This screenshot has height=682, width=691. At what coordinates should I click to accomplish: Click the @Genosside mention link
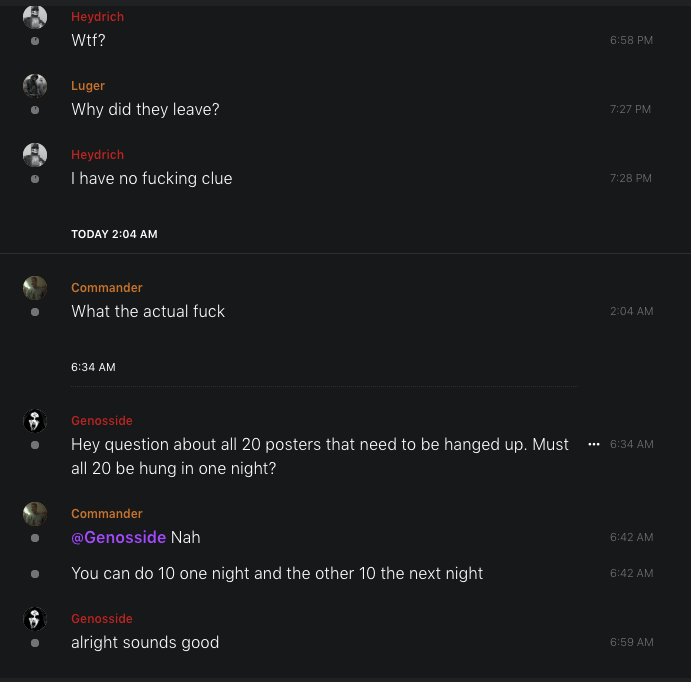118,538
